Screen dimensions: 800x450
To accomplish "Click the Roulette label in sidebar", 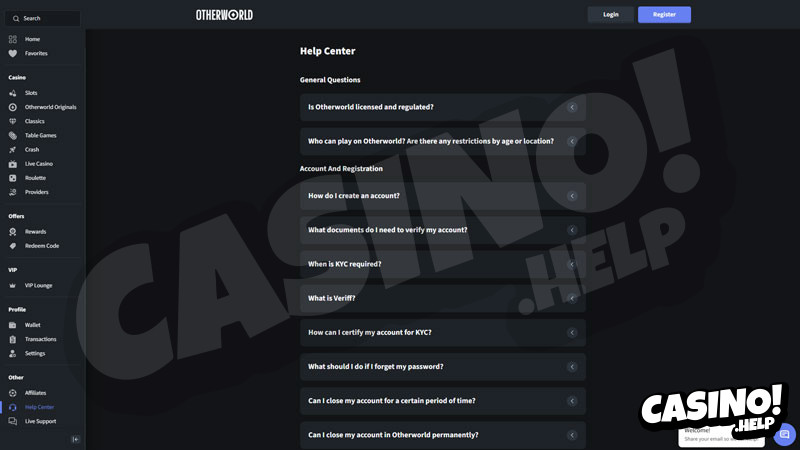I will [x=36, y=178].
